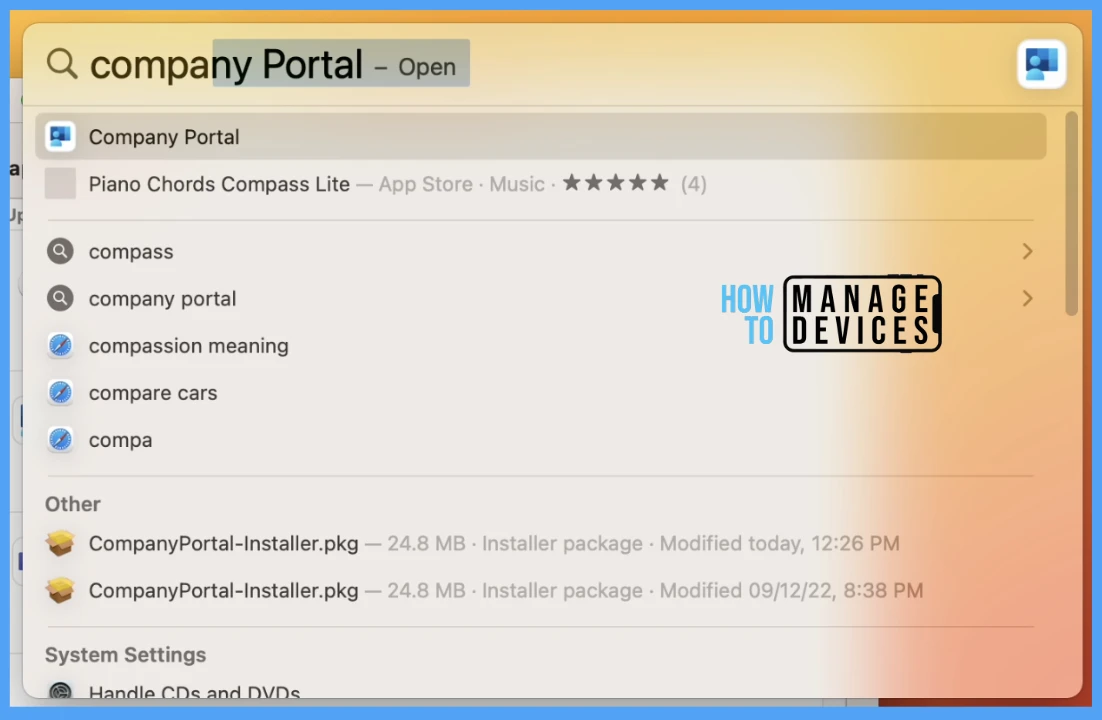Open the Company Portal top hit
Image resolution: width=1102 pixels, height=720 pixels.
tap(540, 136)
